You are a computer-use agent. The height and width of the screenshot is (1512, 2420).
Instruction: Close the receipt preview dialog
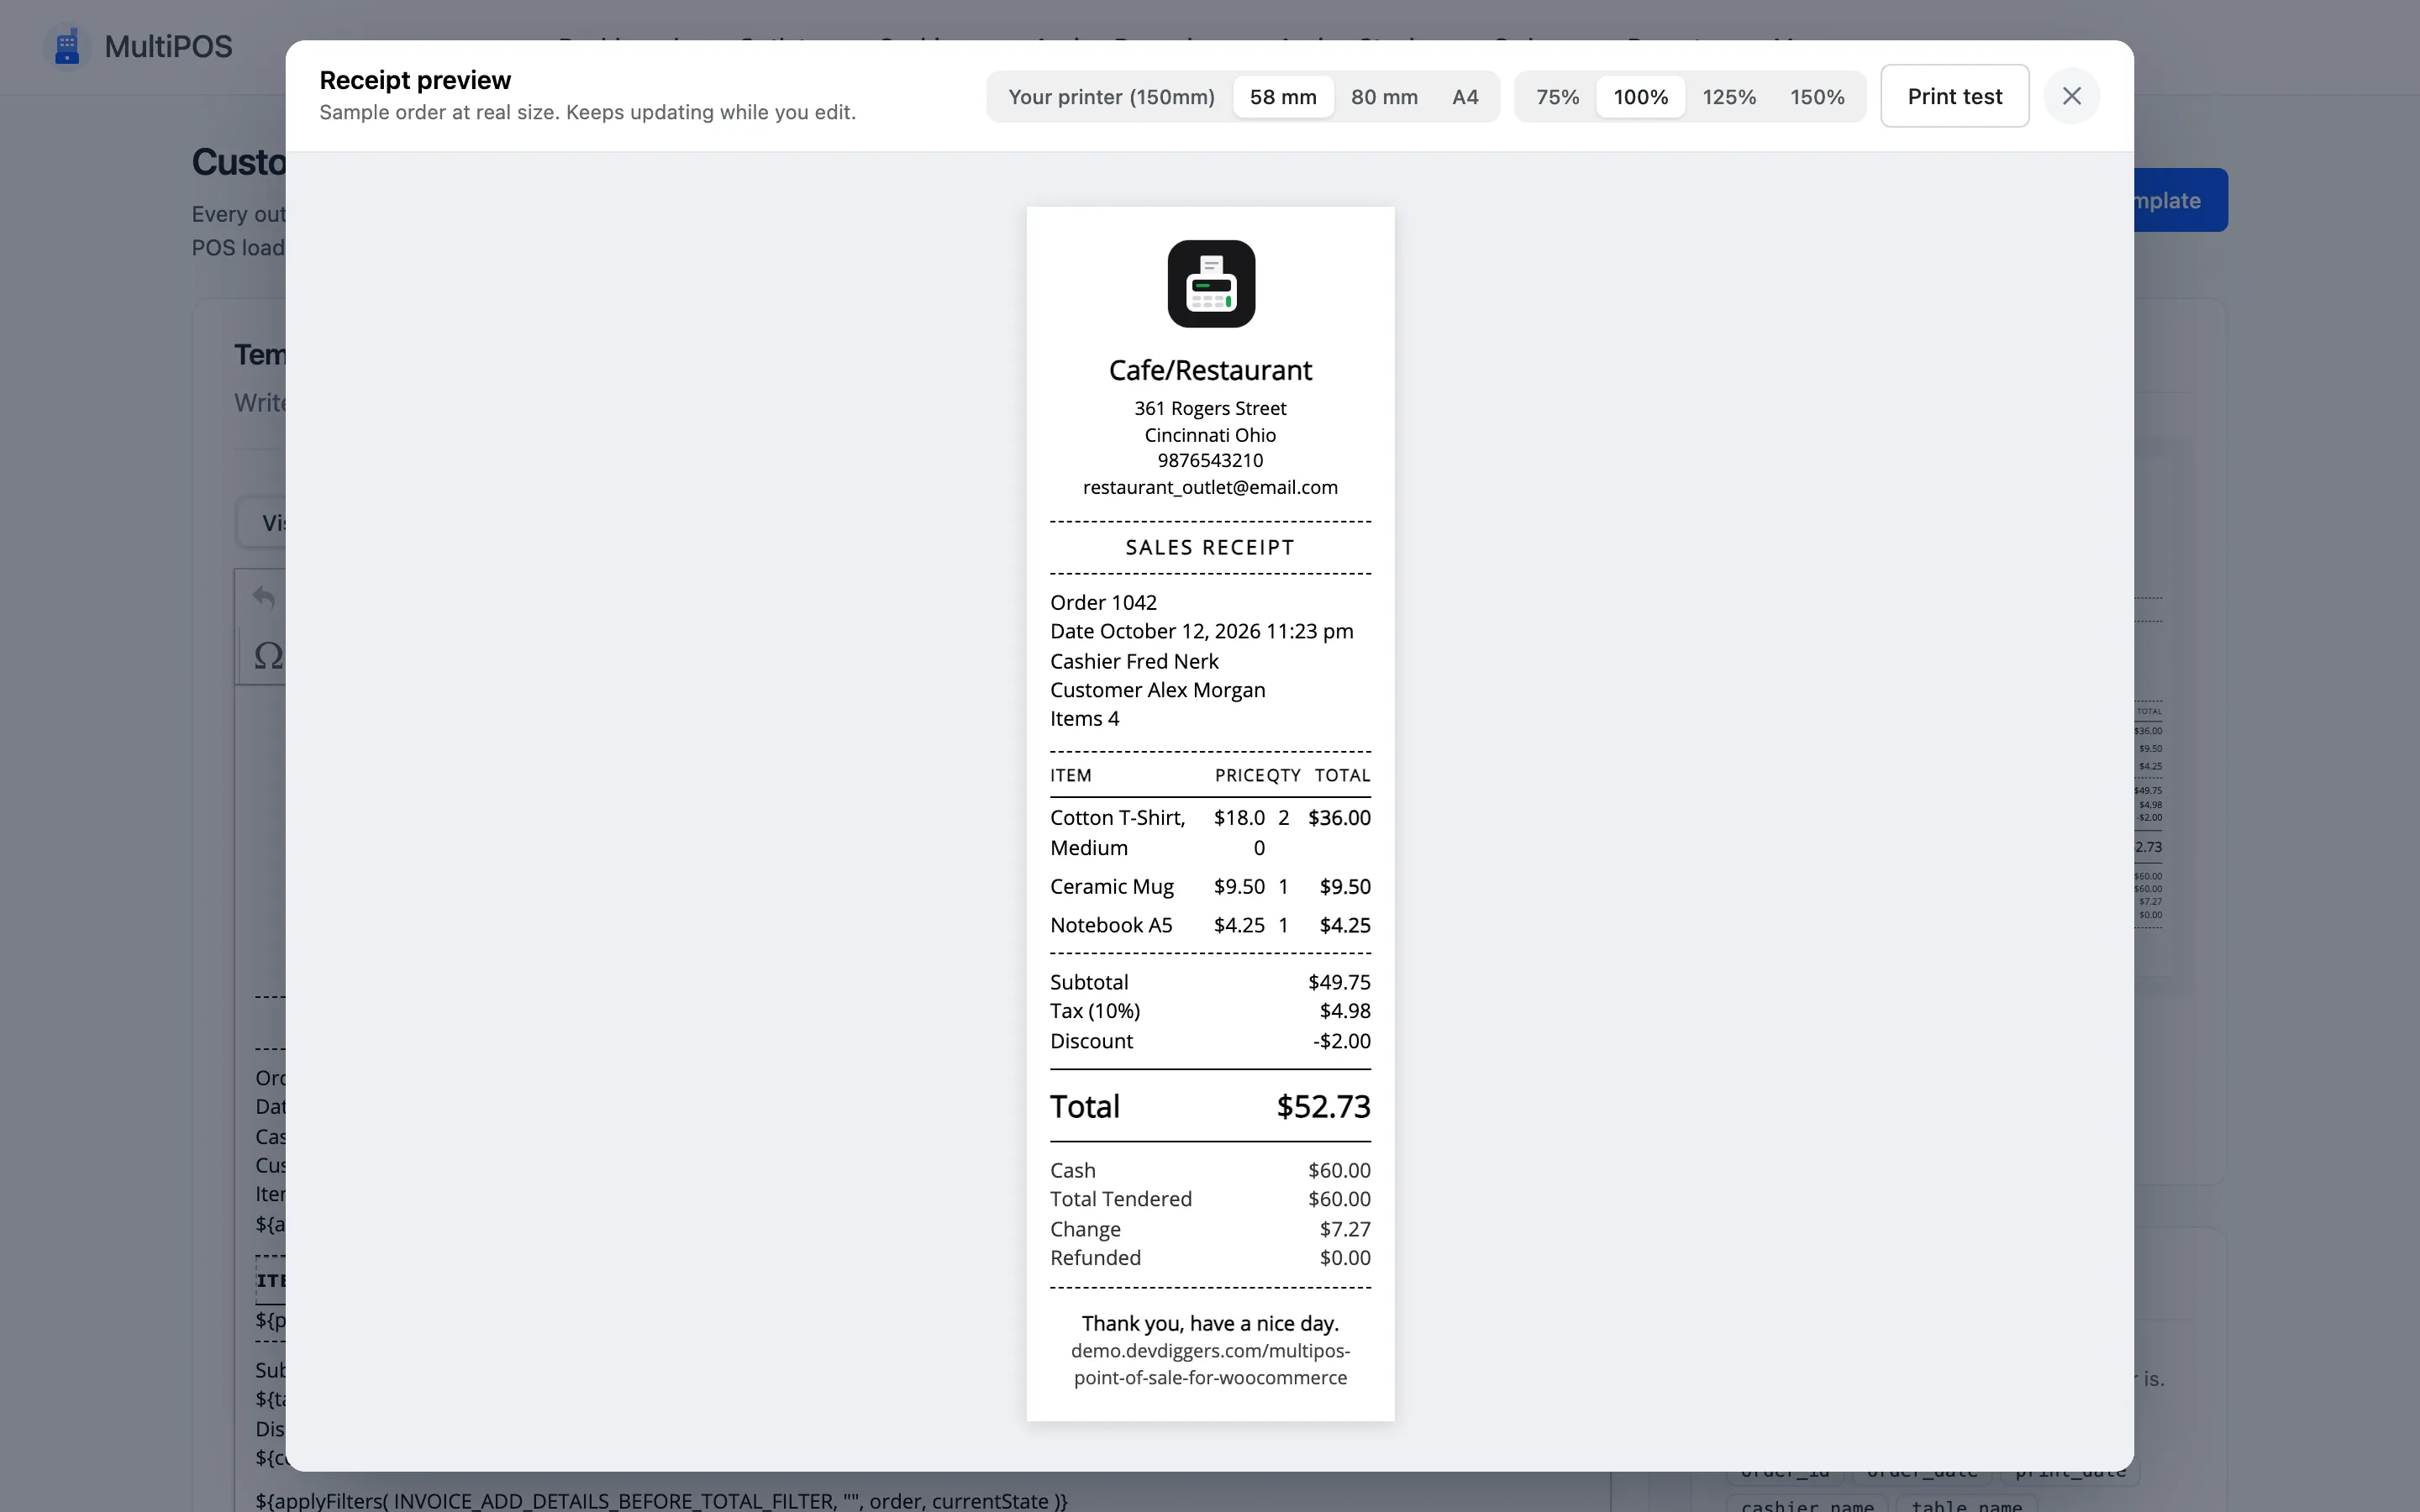point(2071,96)
